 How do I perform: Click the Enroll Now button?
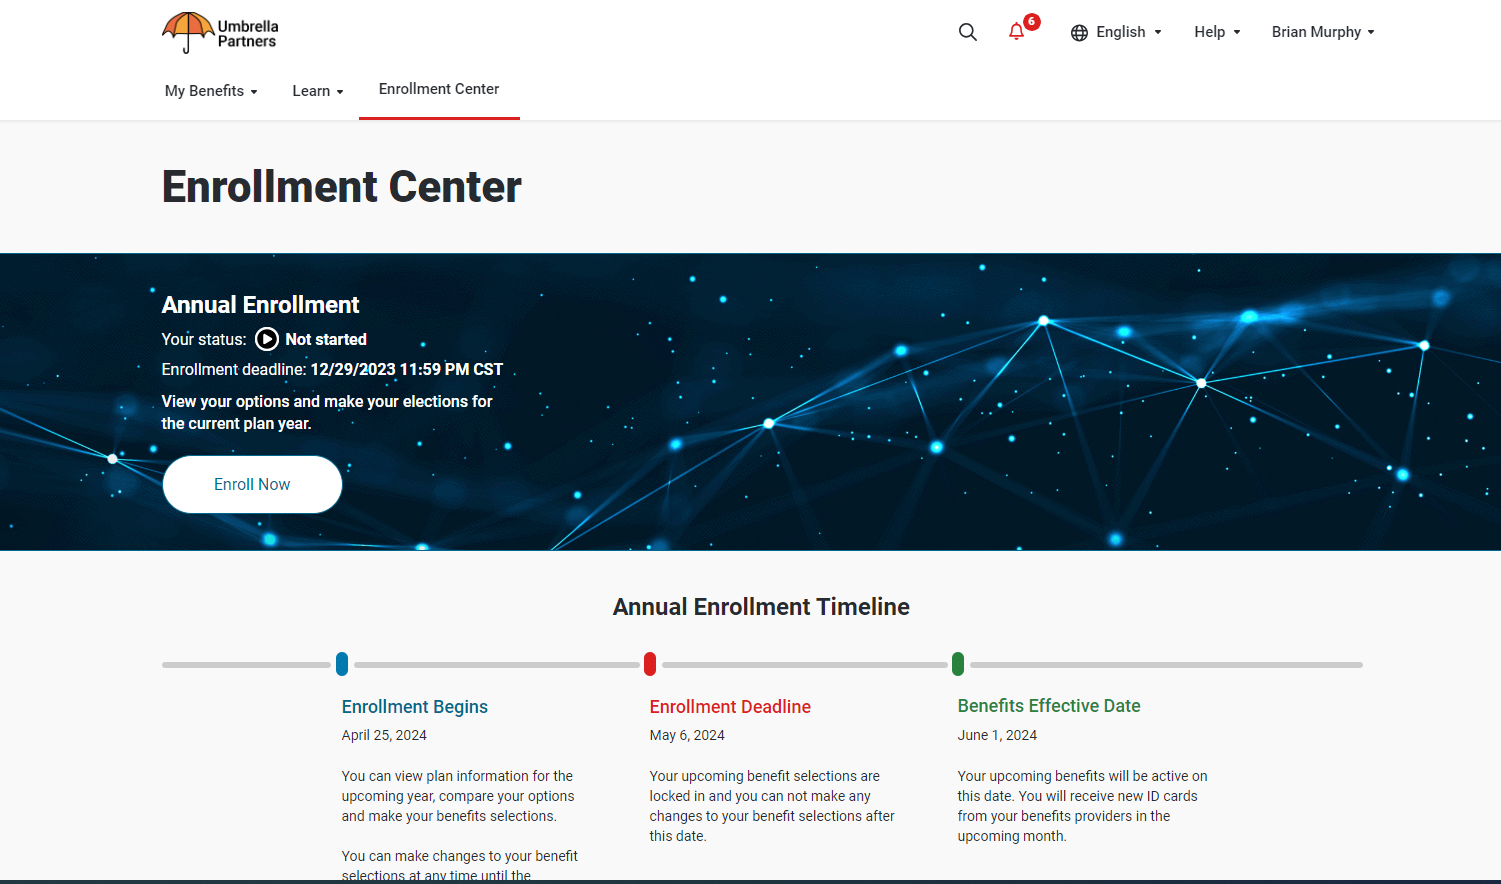(252, 484)
